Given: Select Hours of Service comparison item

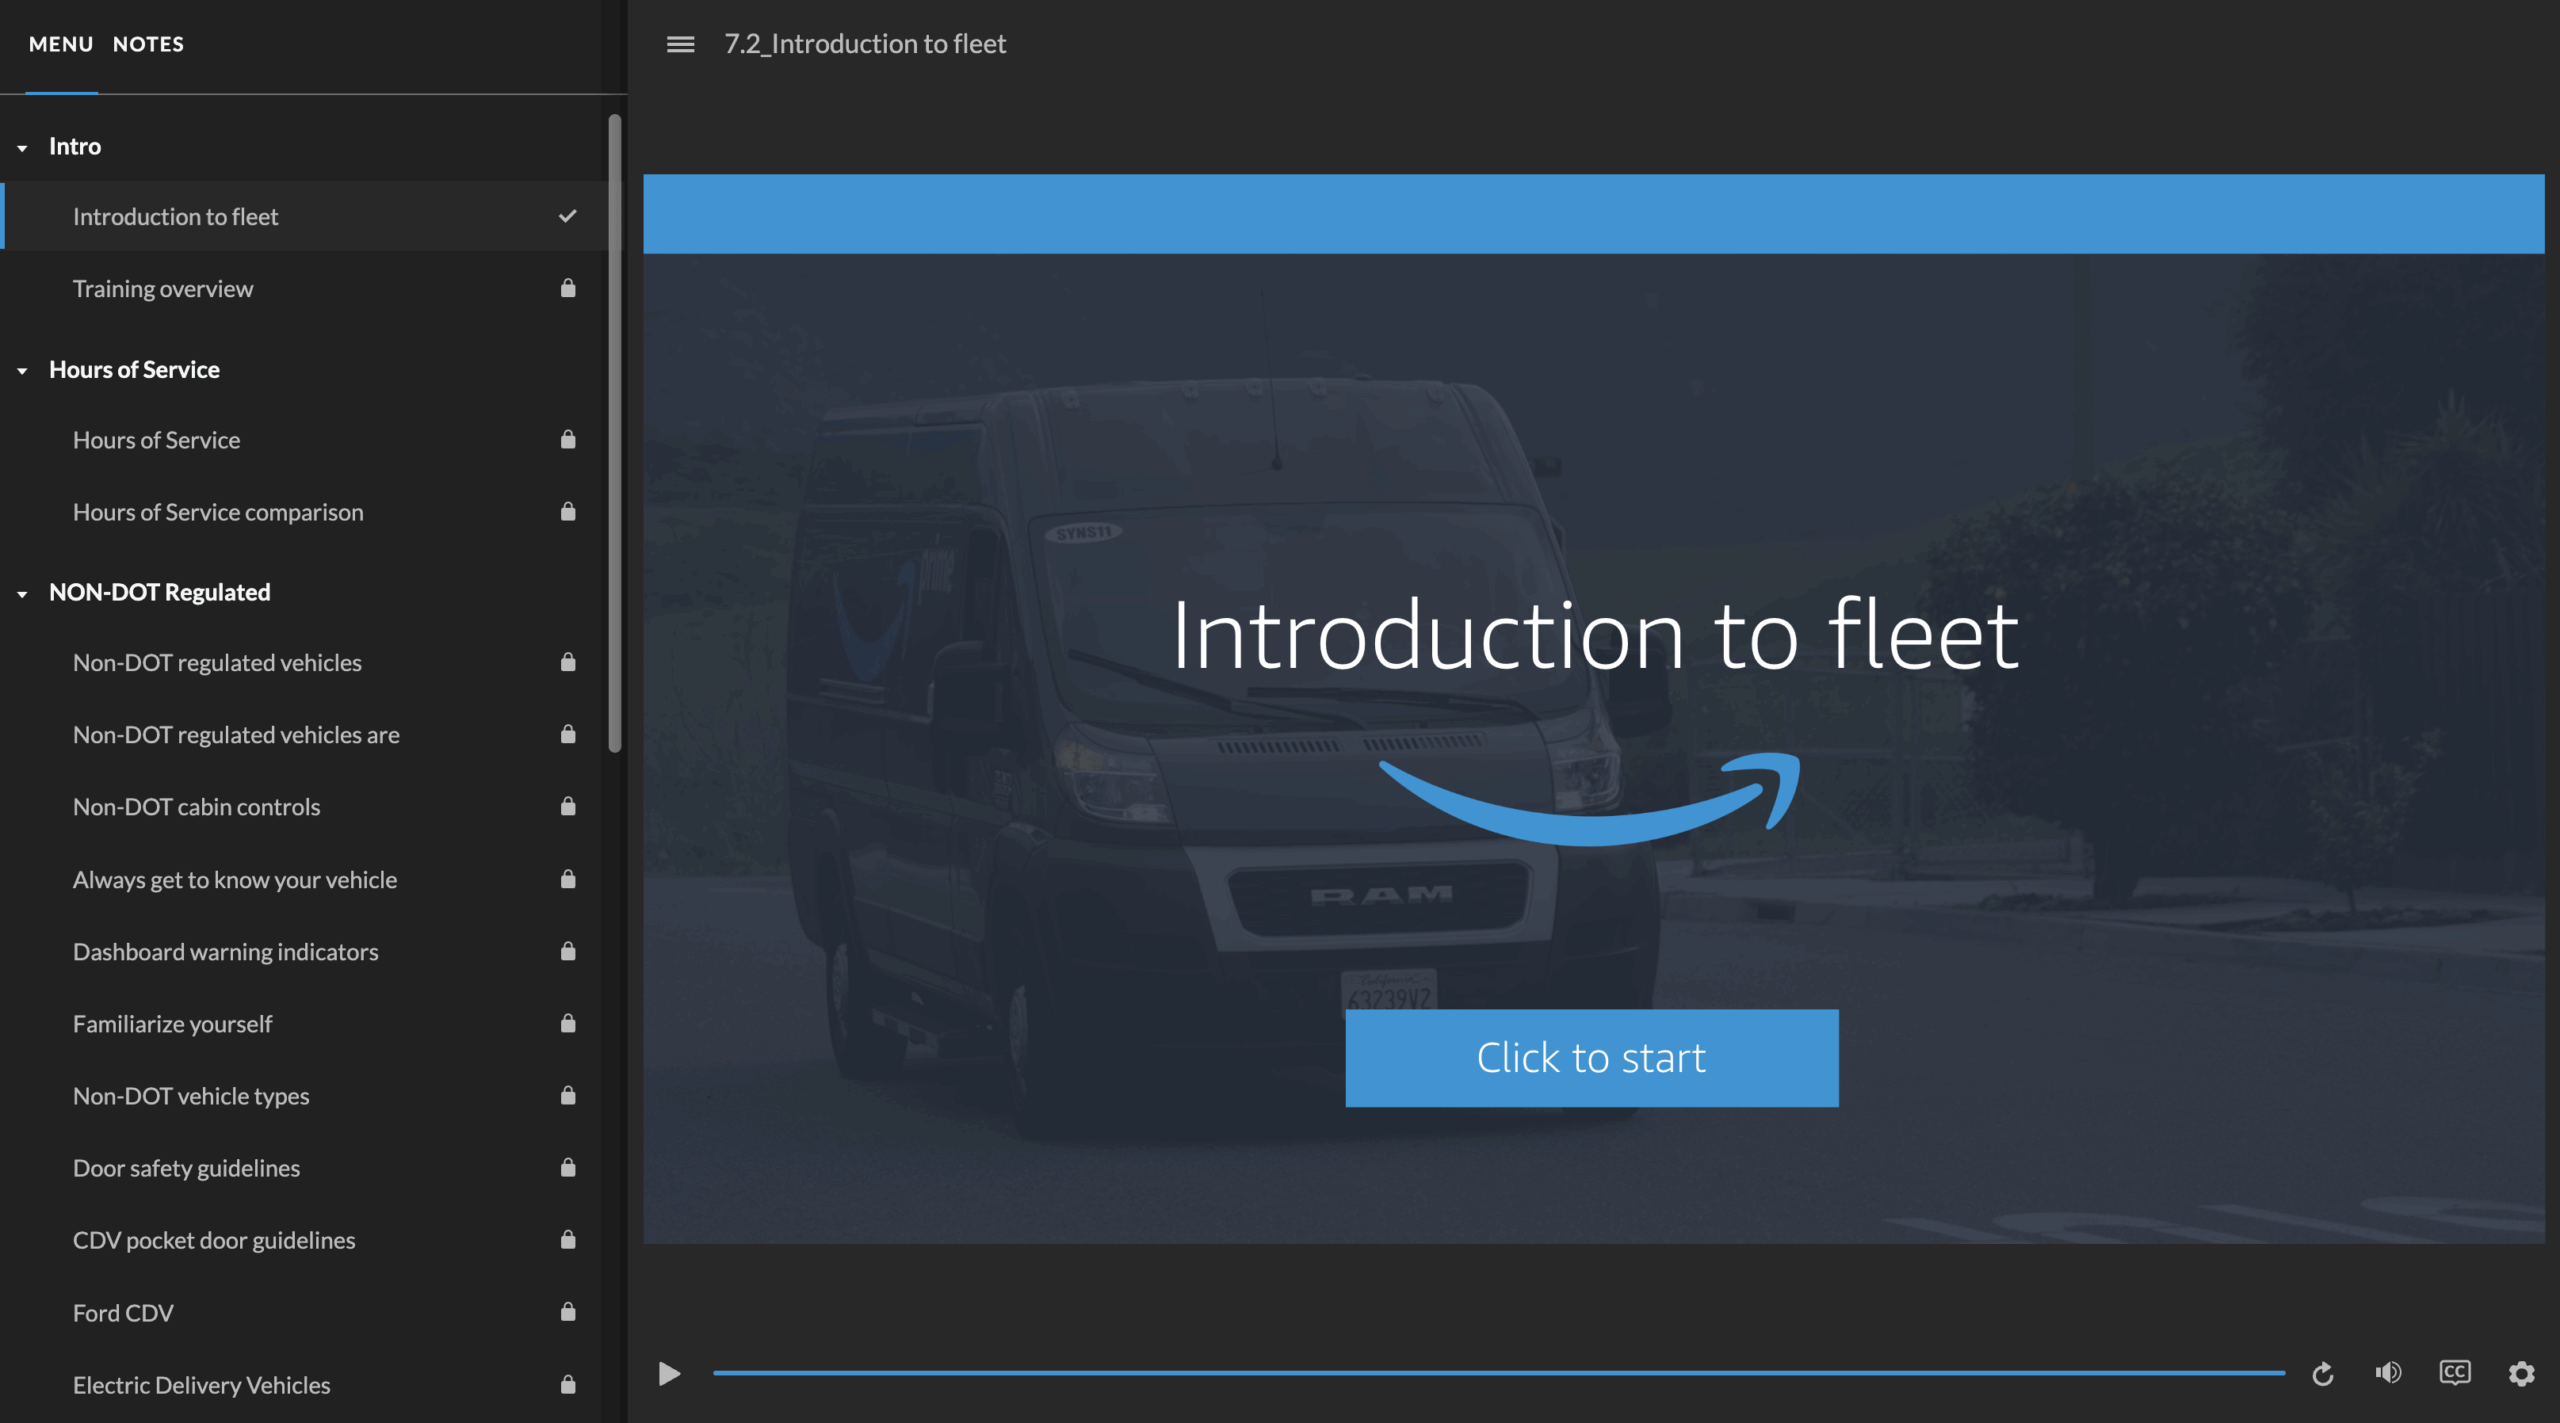Looking at the screenshot, I should tap(304, 511).
